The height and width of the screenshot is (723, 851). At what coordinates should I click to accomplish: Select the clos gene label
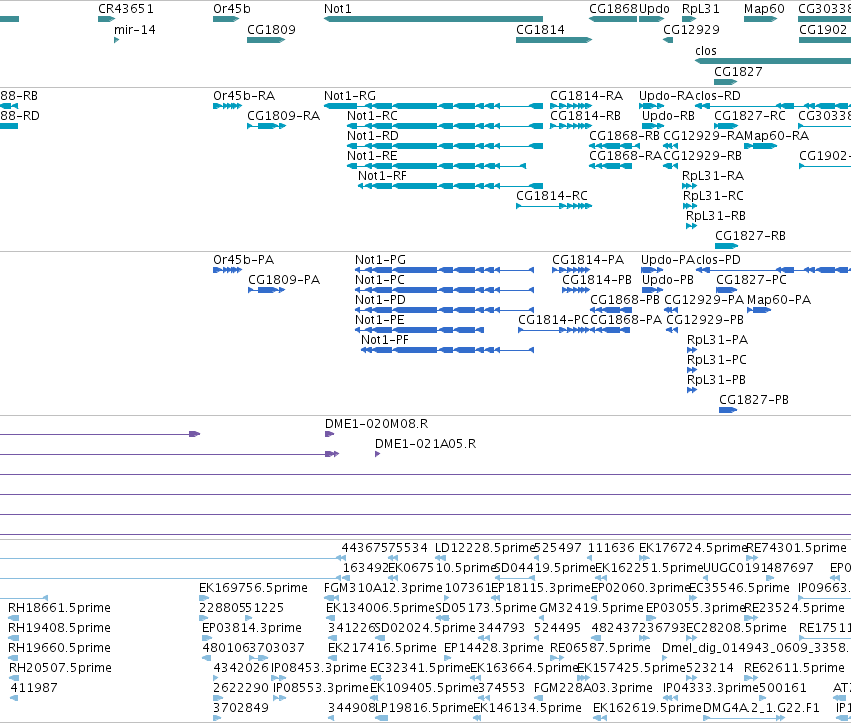tap(706, 51)
